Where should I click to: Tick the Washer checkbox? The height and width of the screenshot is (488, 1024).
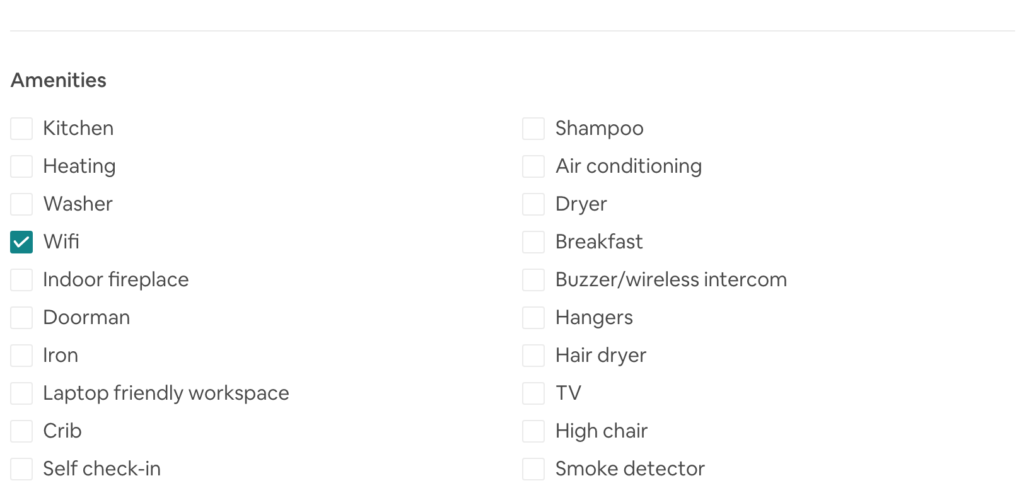point(22,204)
